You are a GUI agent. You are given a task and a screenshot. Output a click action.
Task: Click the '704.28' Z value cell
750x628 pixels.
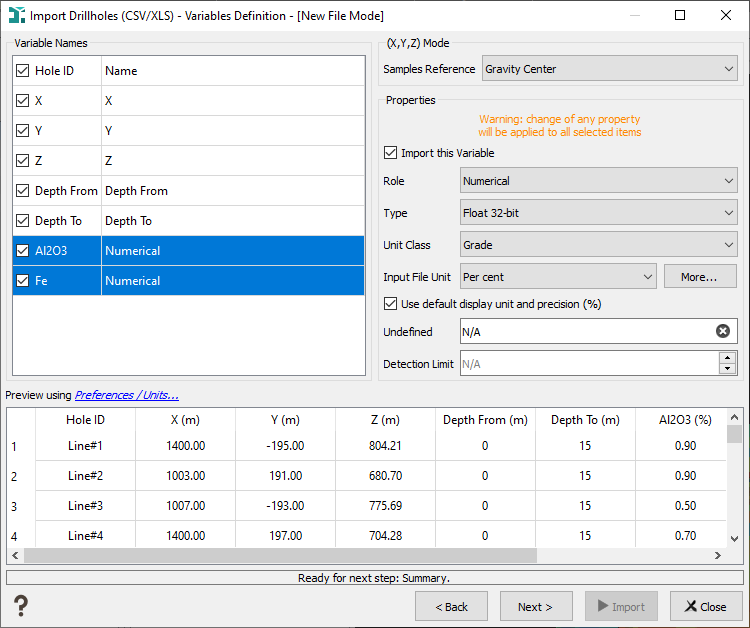pos(386,535)
